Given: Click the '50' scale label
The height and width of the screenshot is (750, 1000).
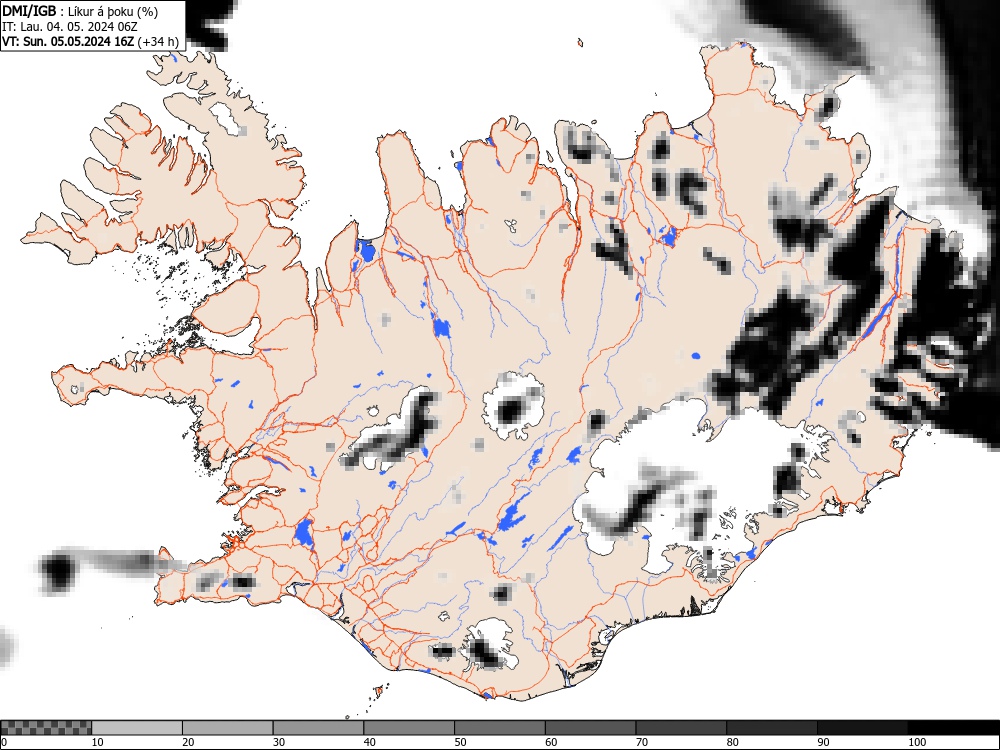Looking at the screenshot, I should pyautogui.click(x=460, y=742).
